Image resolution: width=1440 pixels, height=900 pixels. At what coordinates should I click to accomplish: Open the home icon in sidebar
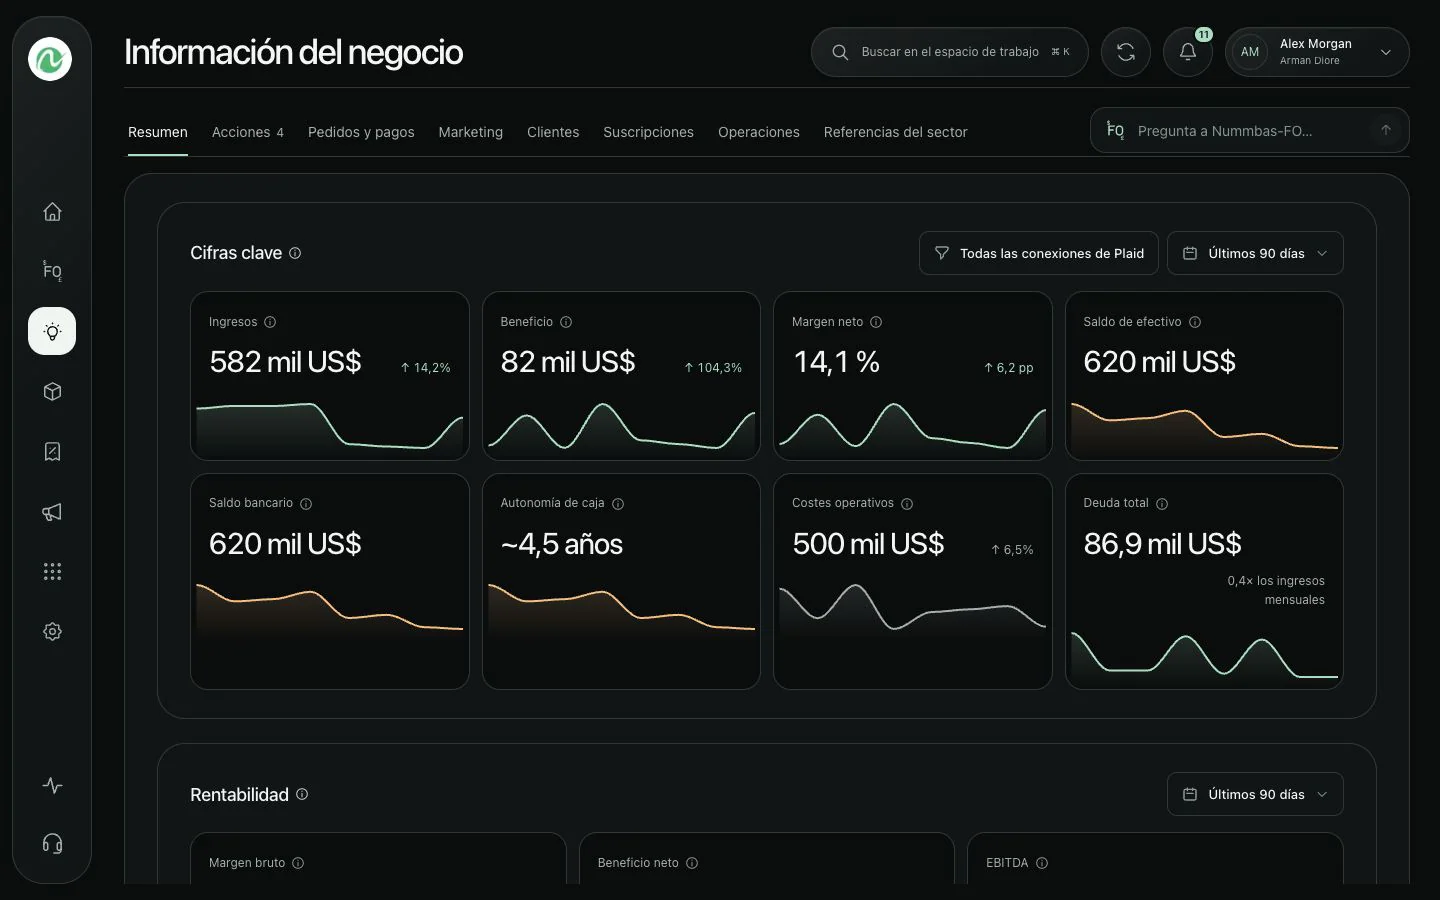coord(52,212)
